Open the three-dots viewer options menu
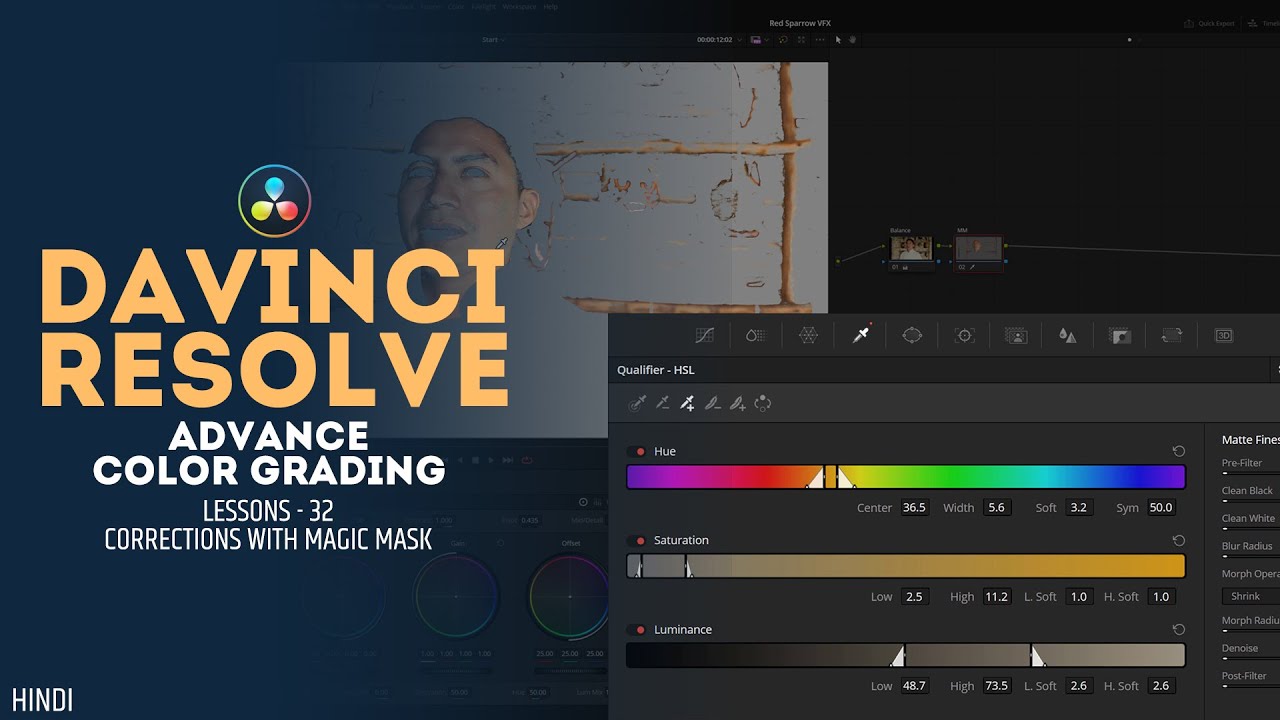Viewport: 1280px width, 720px height. point(820,39)
